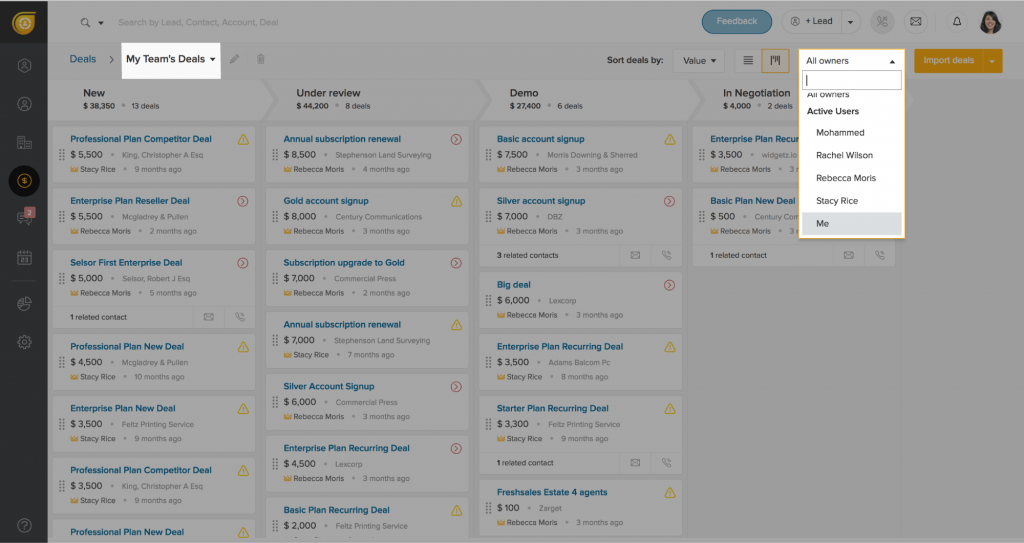Select Rachel Wilson in owners list
Viewport: 1024px width, 543px height.
click(852, 156)
